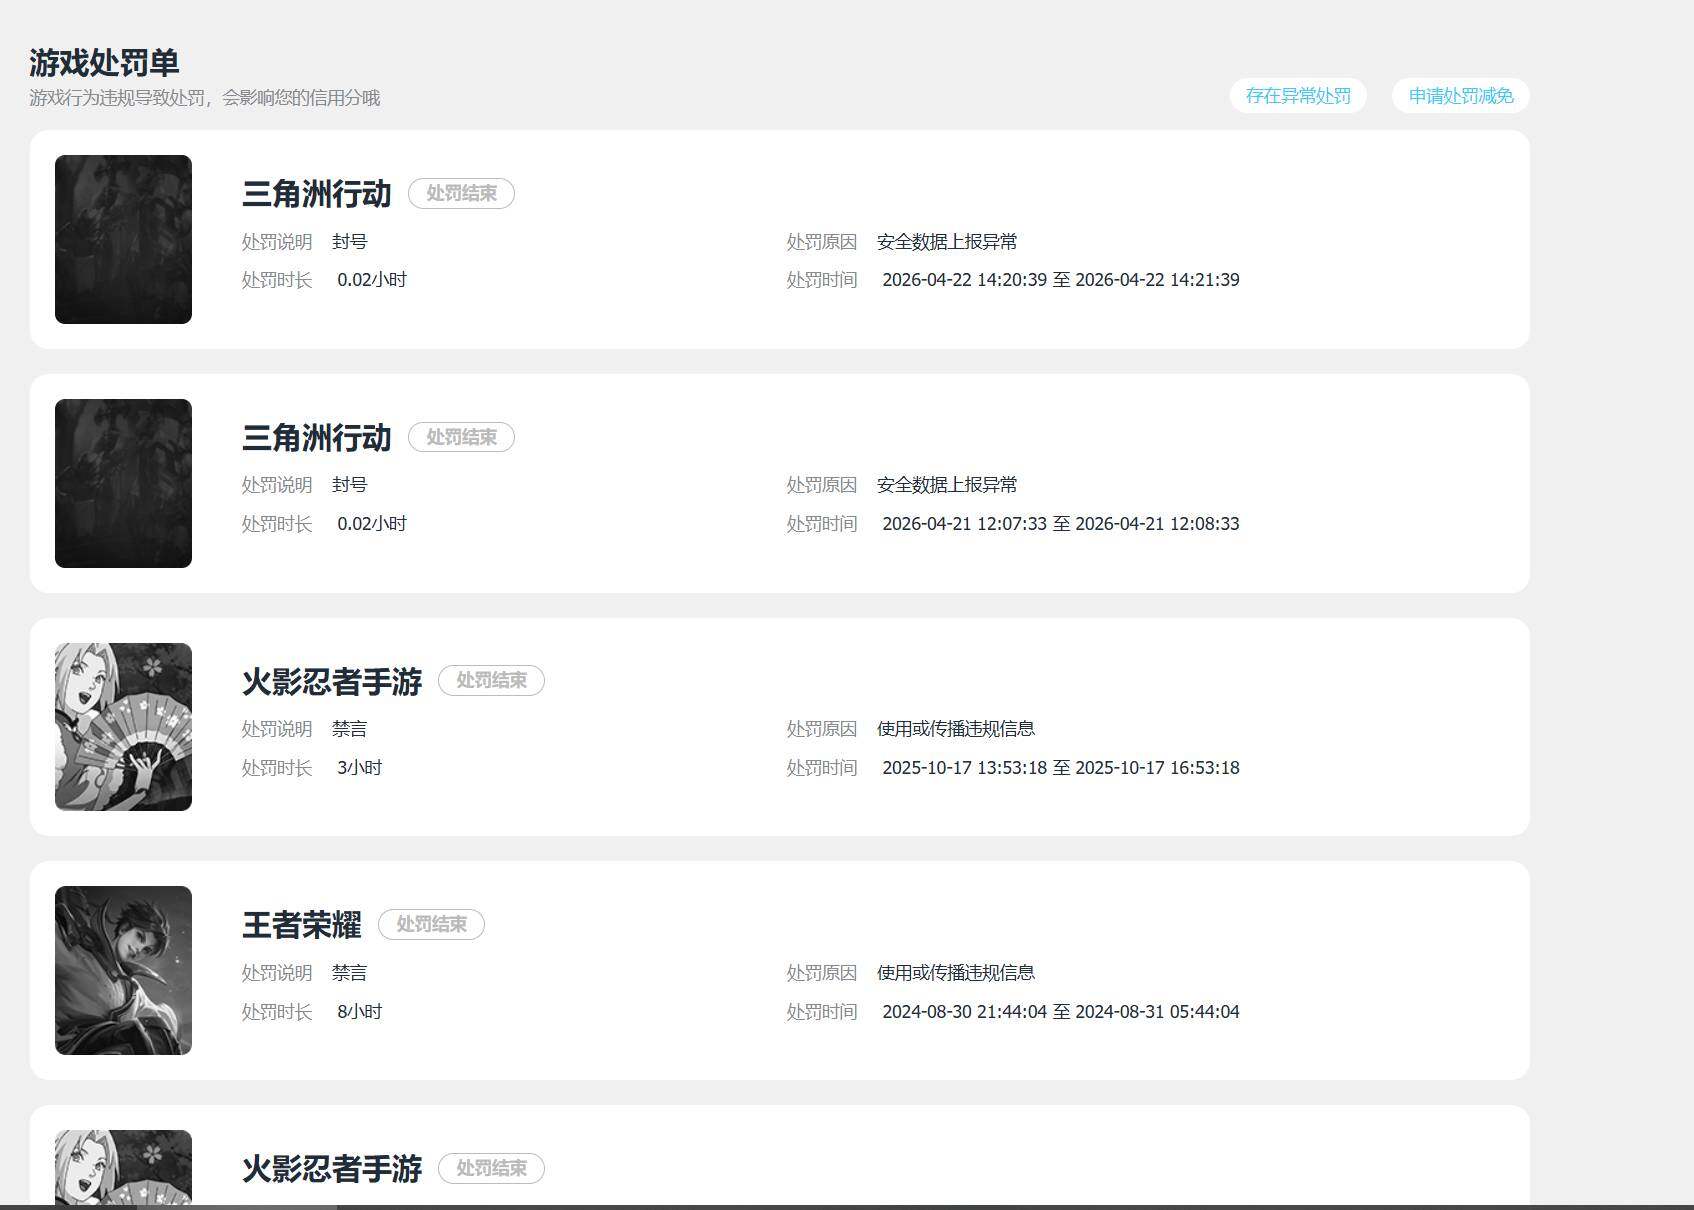Open the 三角洲行动 thumbnail of the 2026-04-21 penalty
1694x1210 pixels.
click(123, 483)
